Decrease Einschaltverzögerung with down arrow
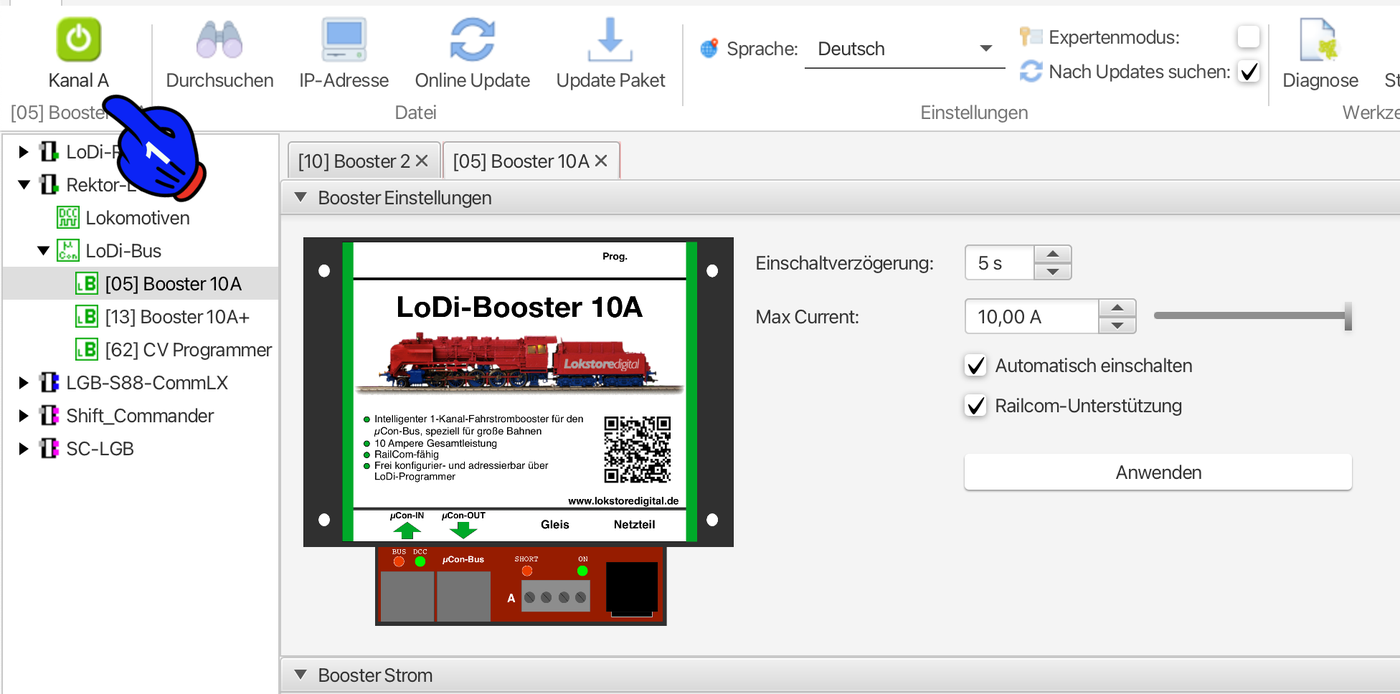Screen dimensions: 1400x694 [x=1052, y=271]
